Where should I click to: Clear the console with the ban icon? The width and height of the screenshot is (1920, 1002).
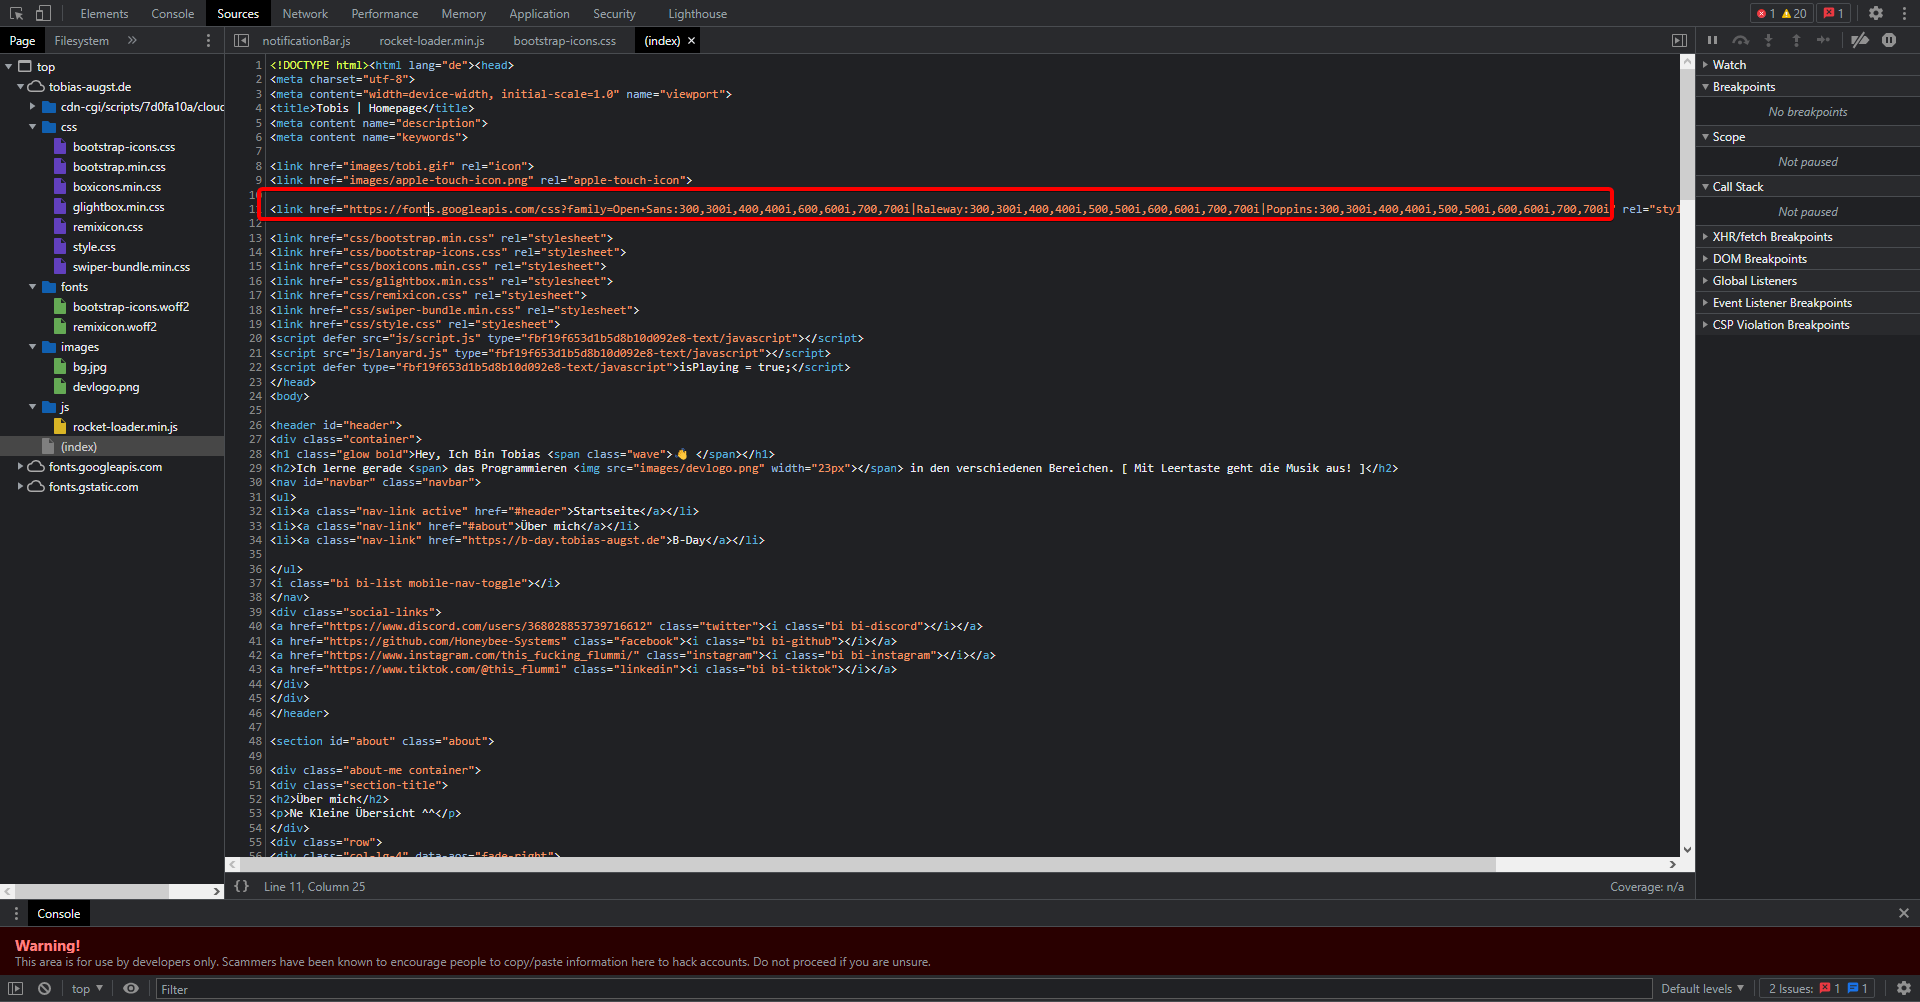44,988
